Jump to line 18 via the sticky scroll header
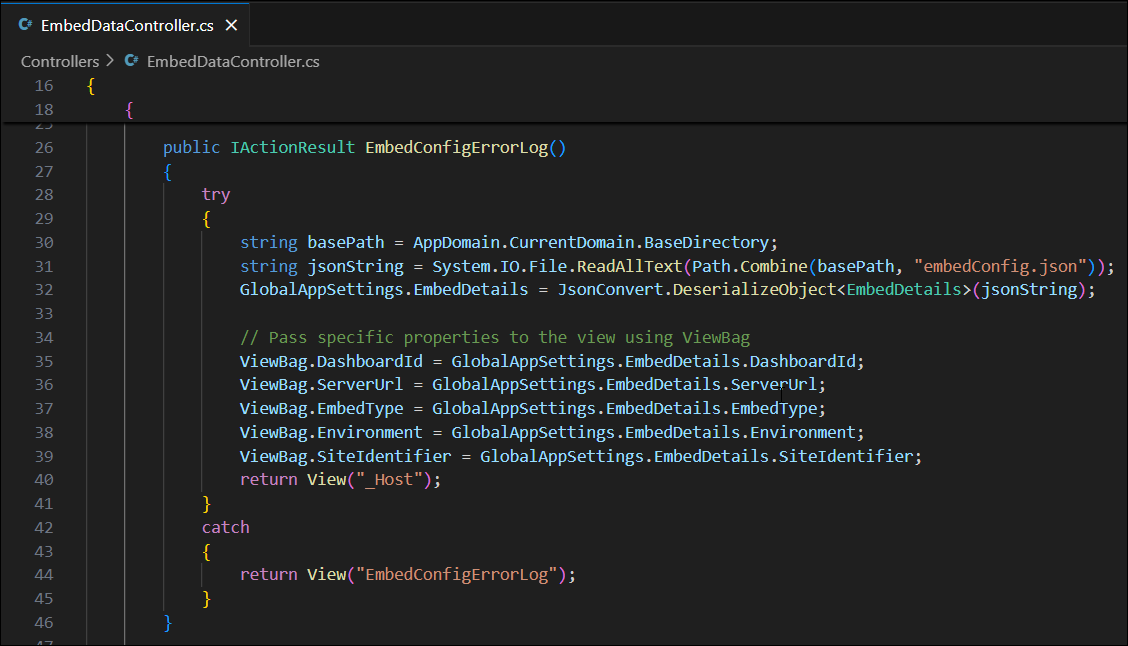Viewport: 1128px width, 646px height. (x=129, y=109)
